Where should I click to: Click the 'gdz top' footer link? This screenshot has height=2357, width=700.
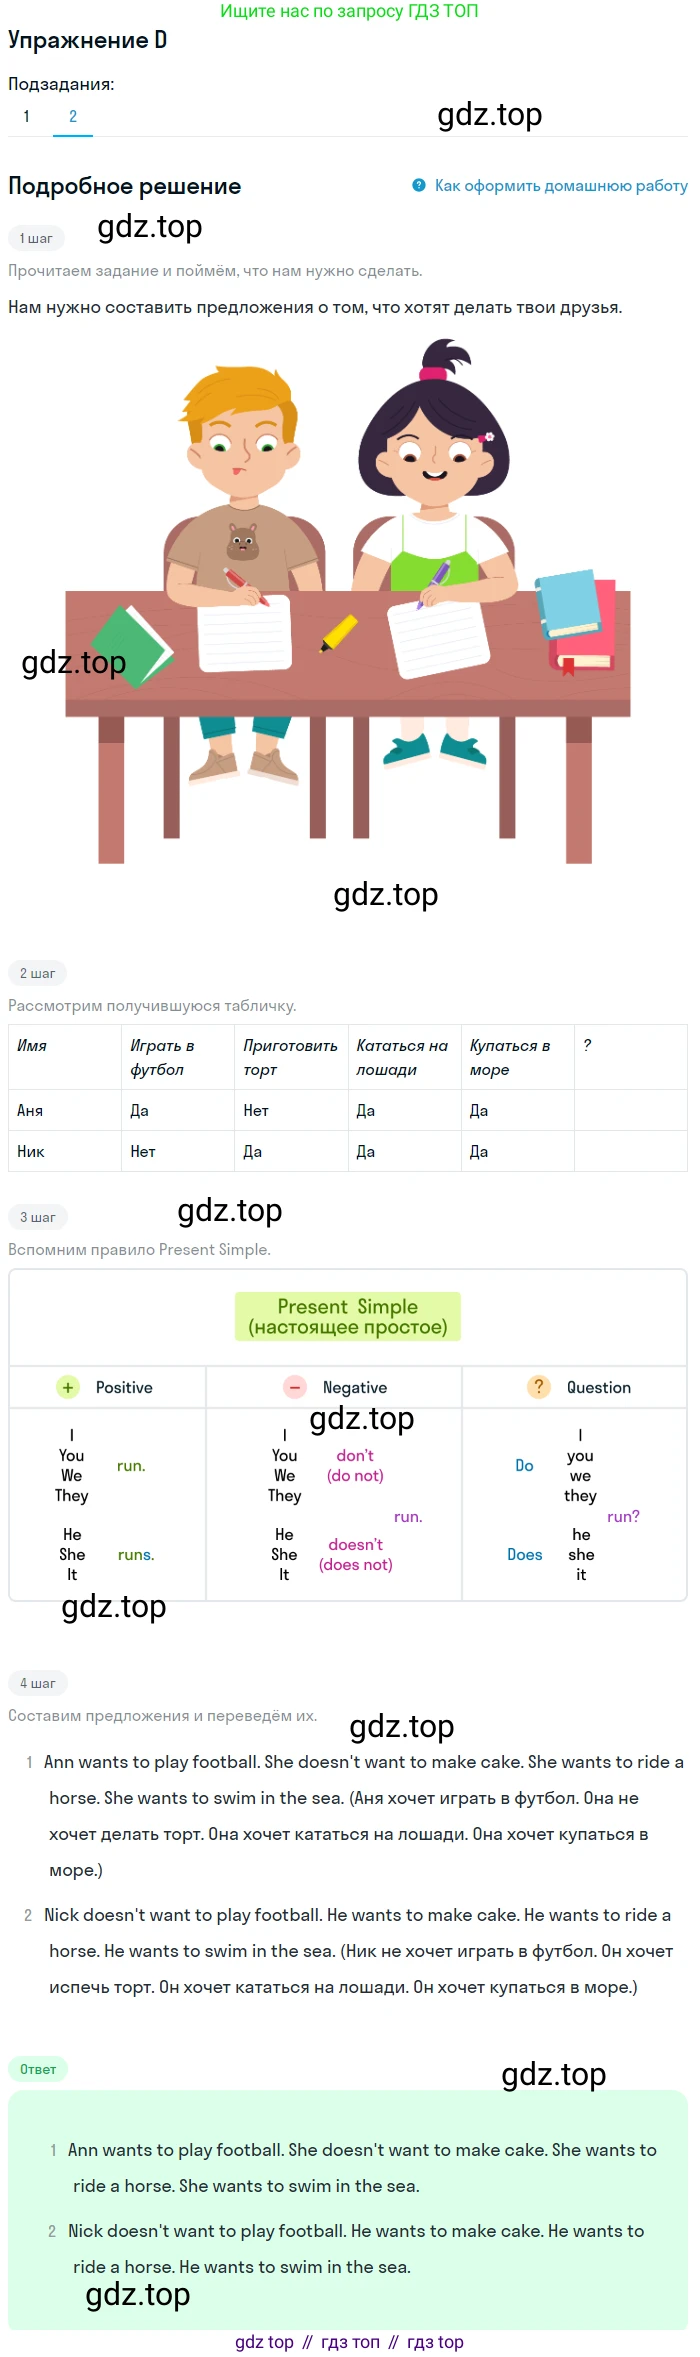[x=264, y=2342]
